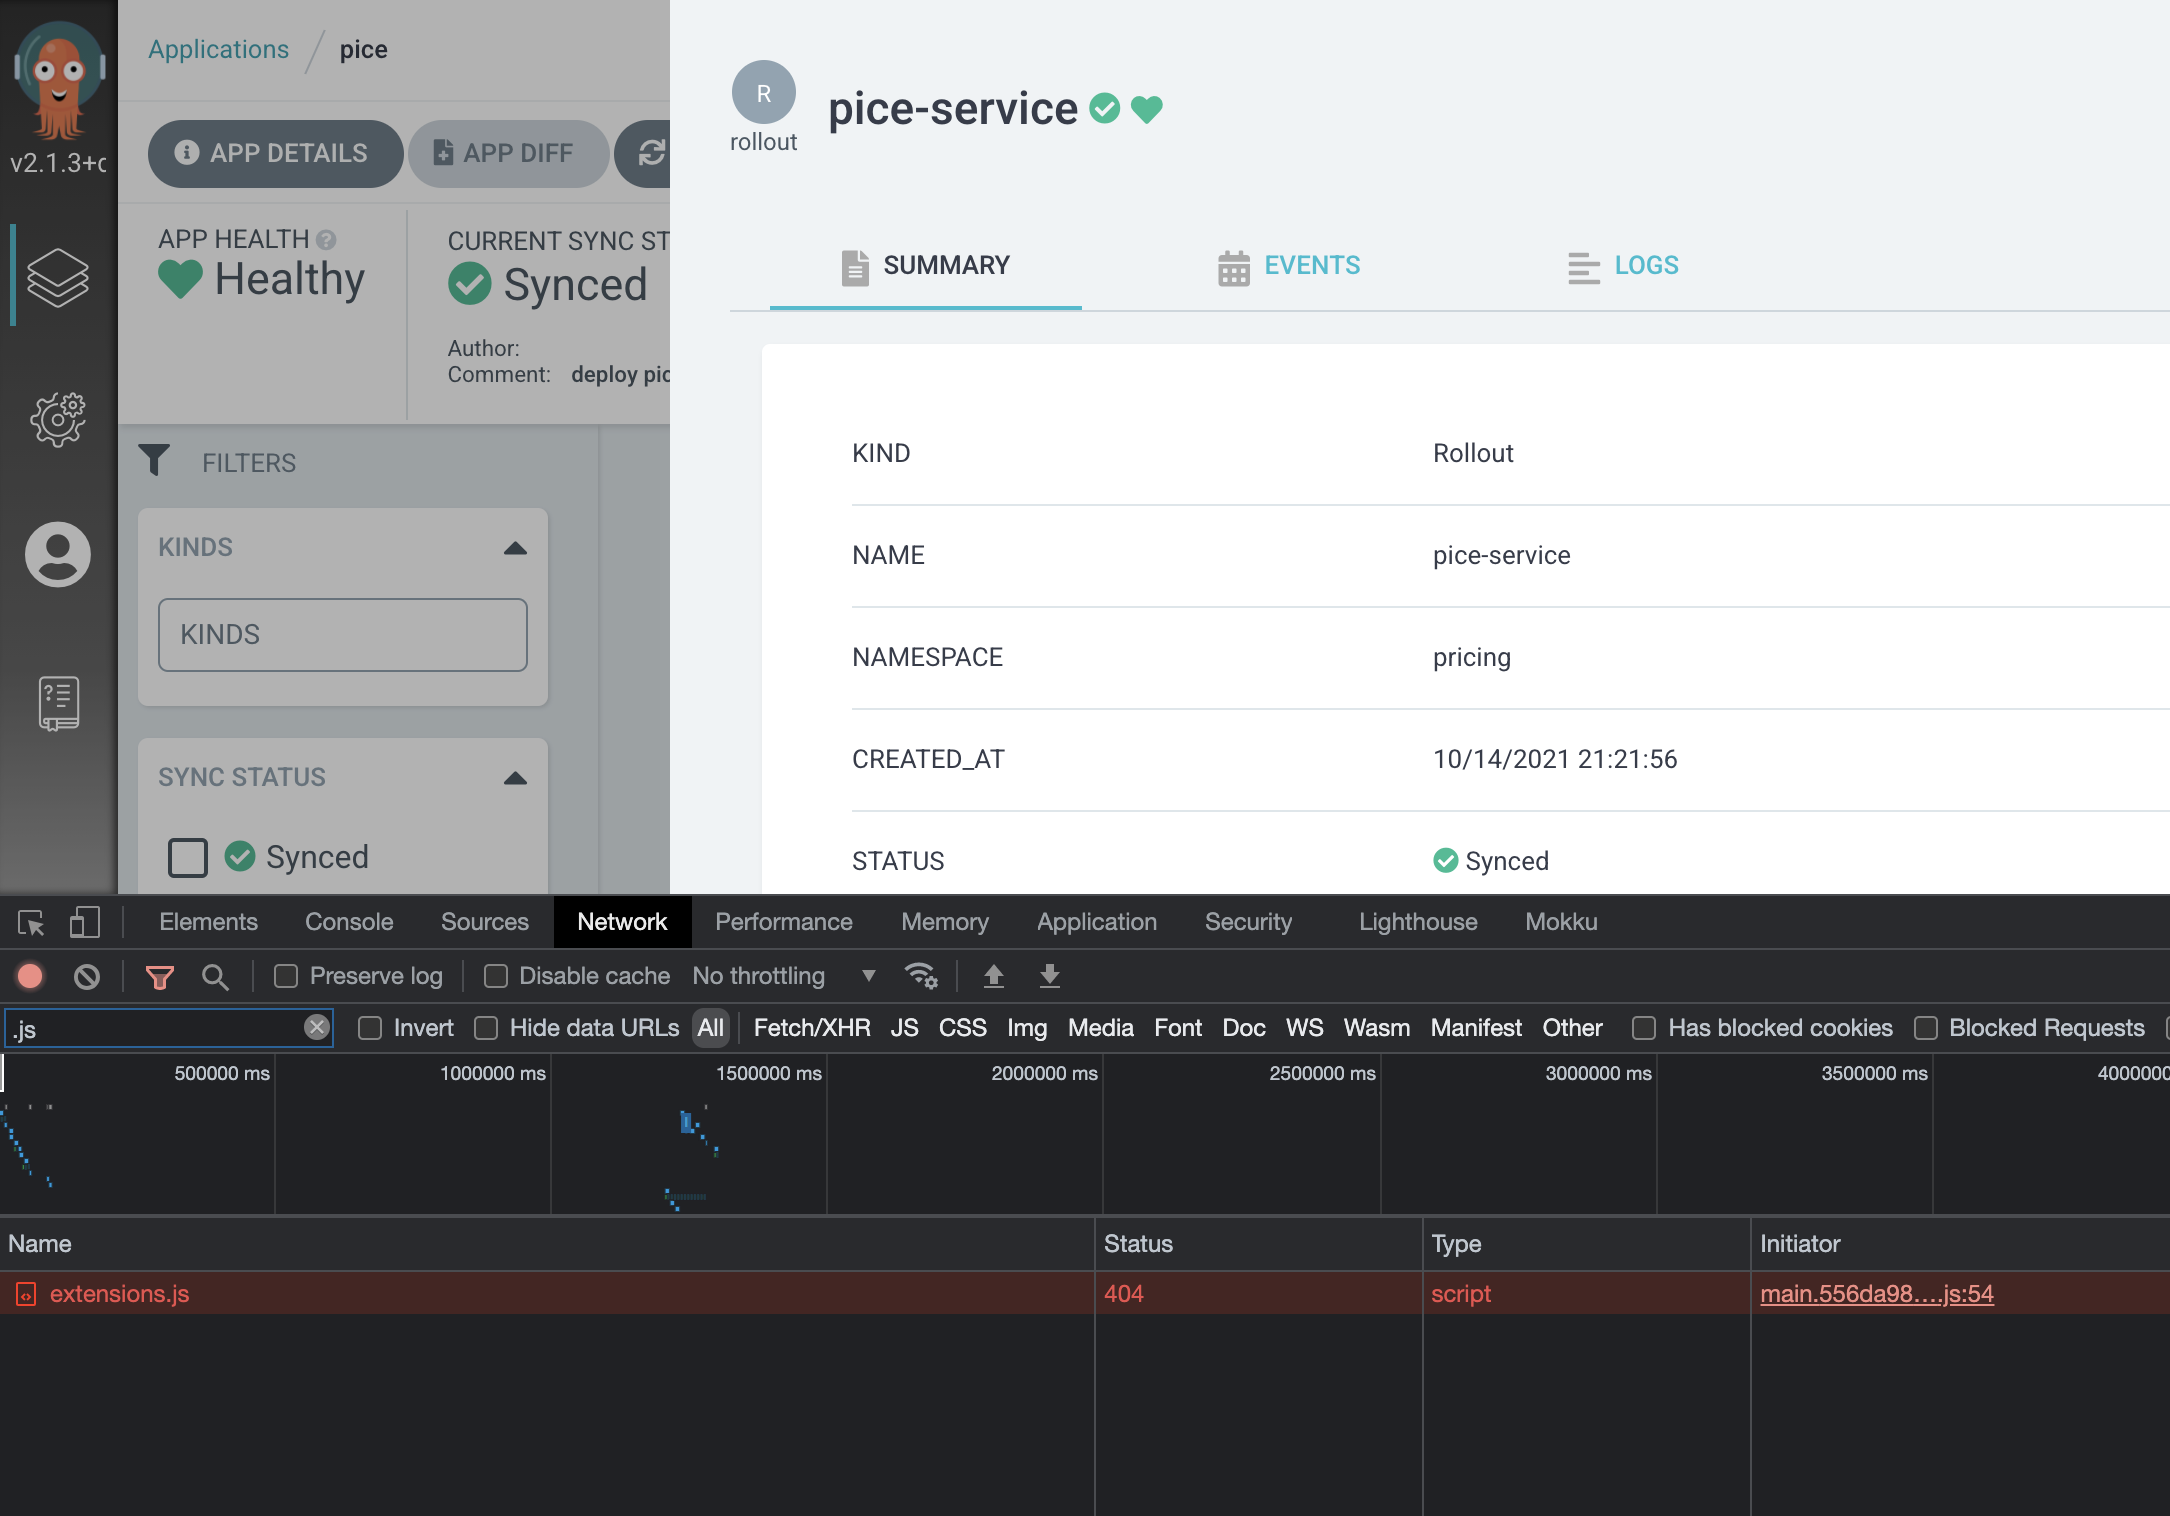Collapse the KINDS filter section
The image size is (2170, 1516).
coord(515,547)
